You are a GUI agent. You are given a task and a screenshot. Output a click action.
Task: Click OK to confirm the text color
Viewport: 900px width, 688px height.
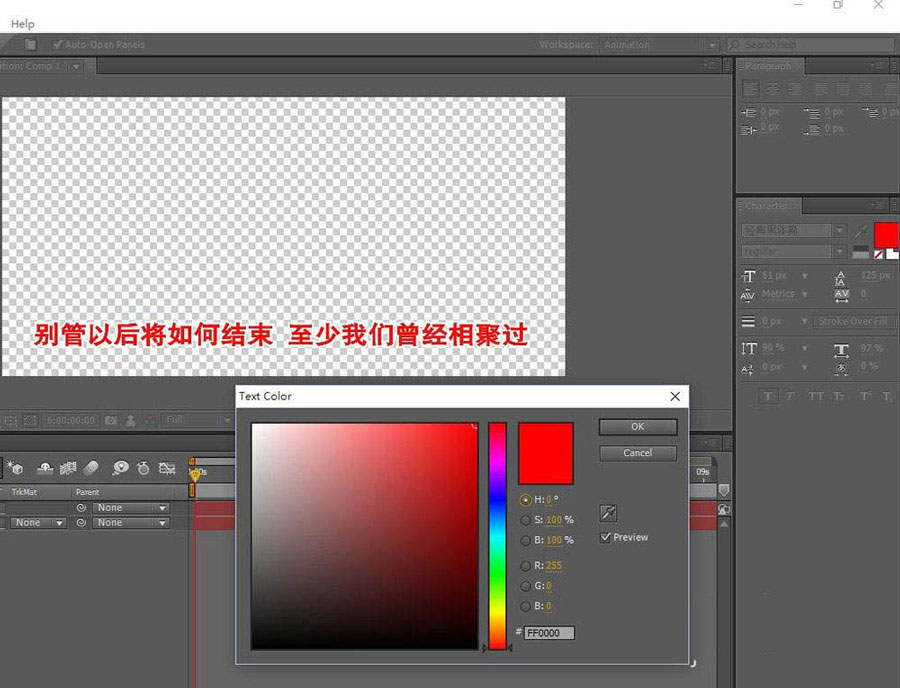[637, 426]
